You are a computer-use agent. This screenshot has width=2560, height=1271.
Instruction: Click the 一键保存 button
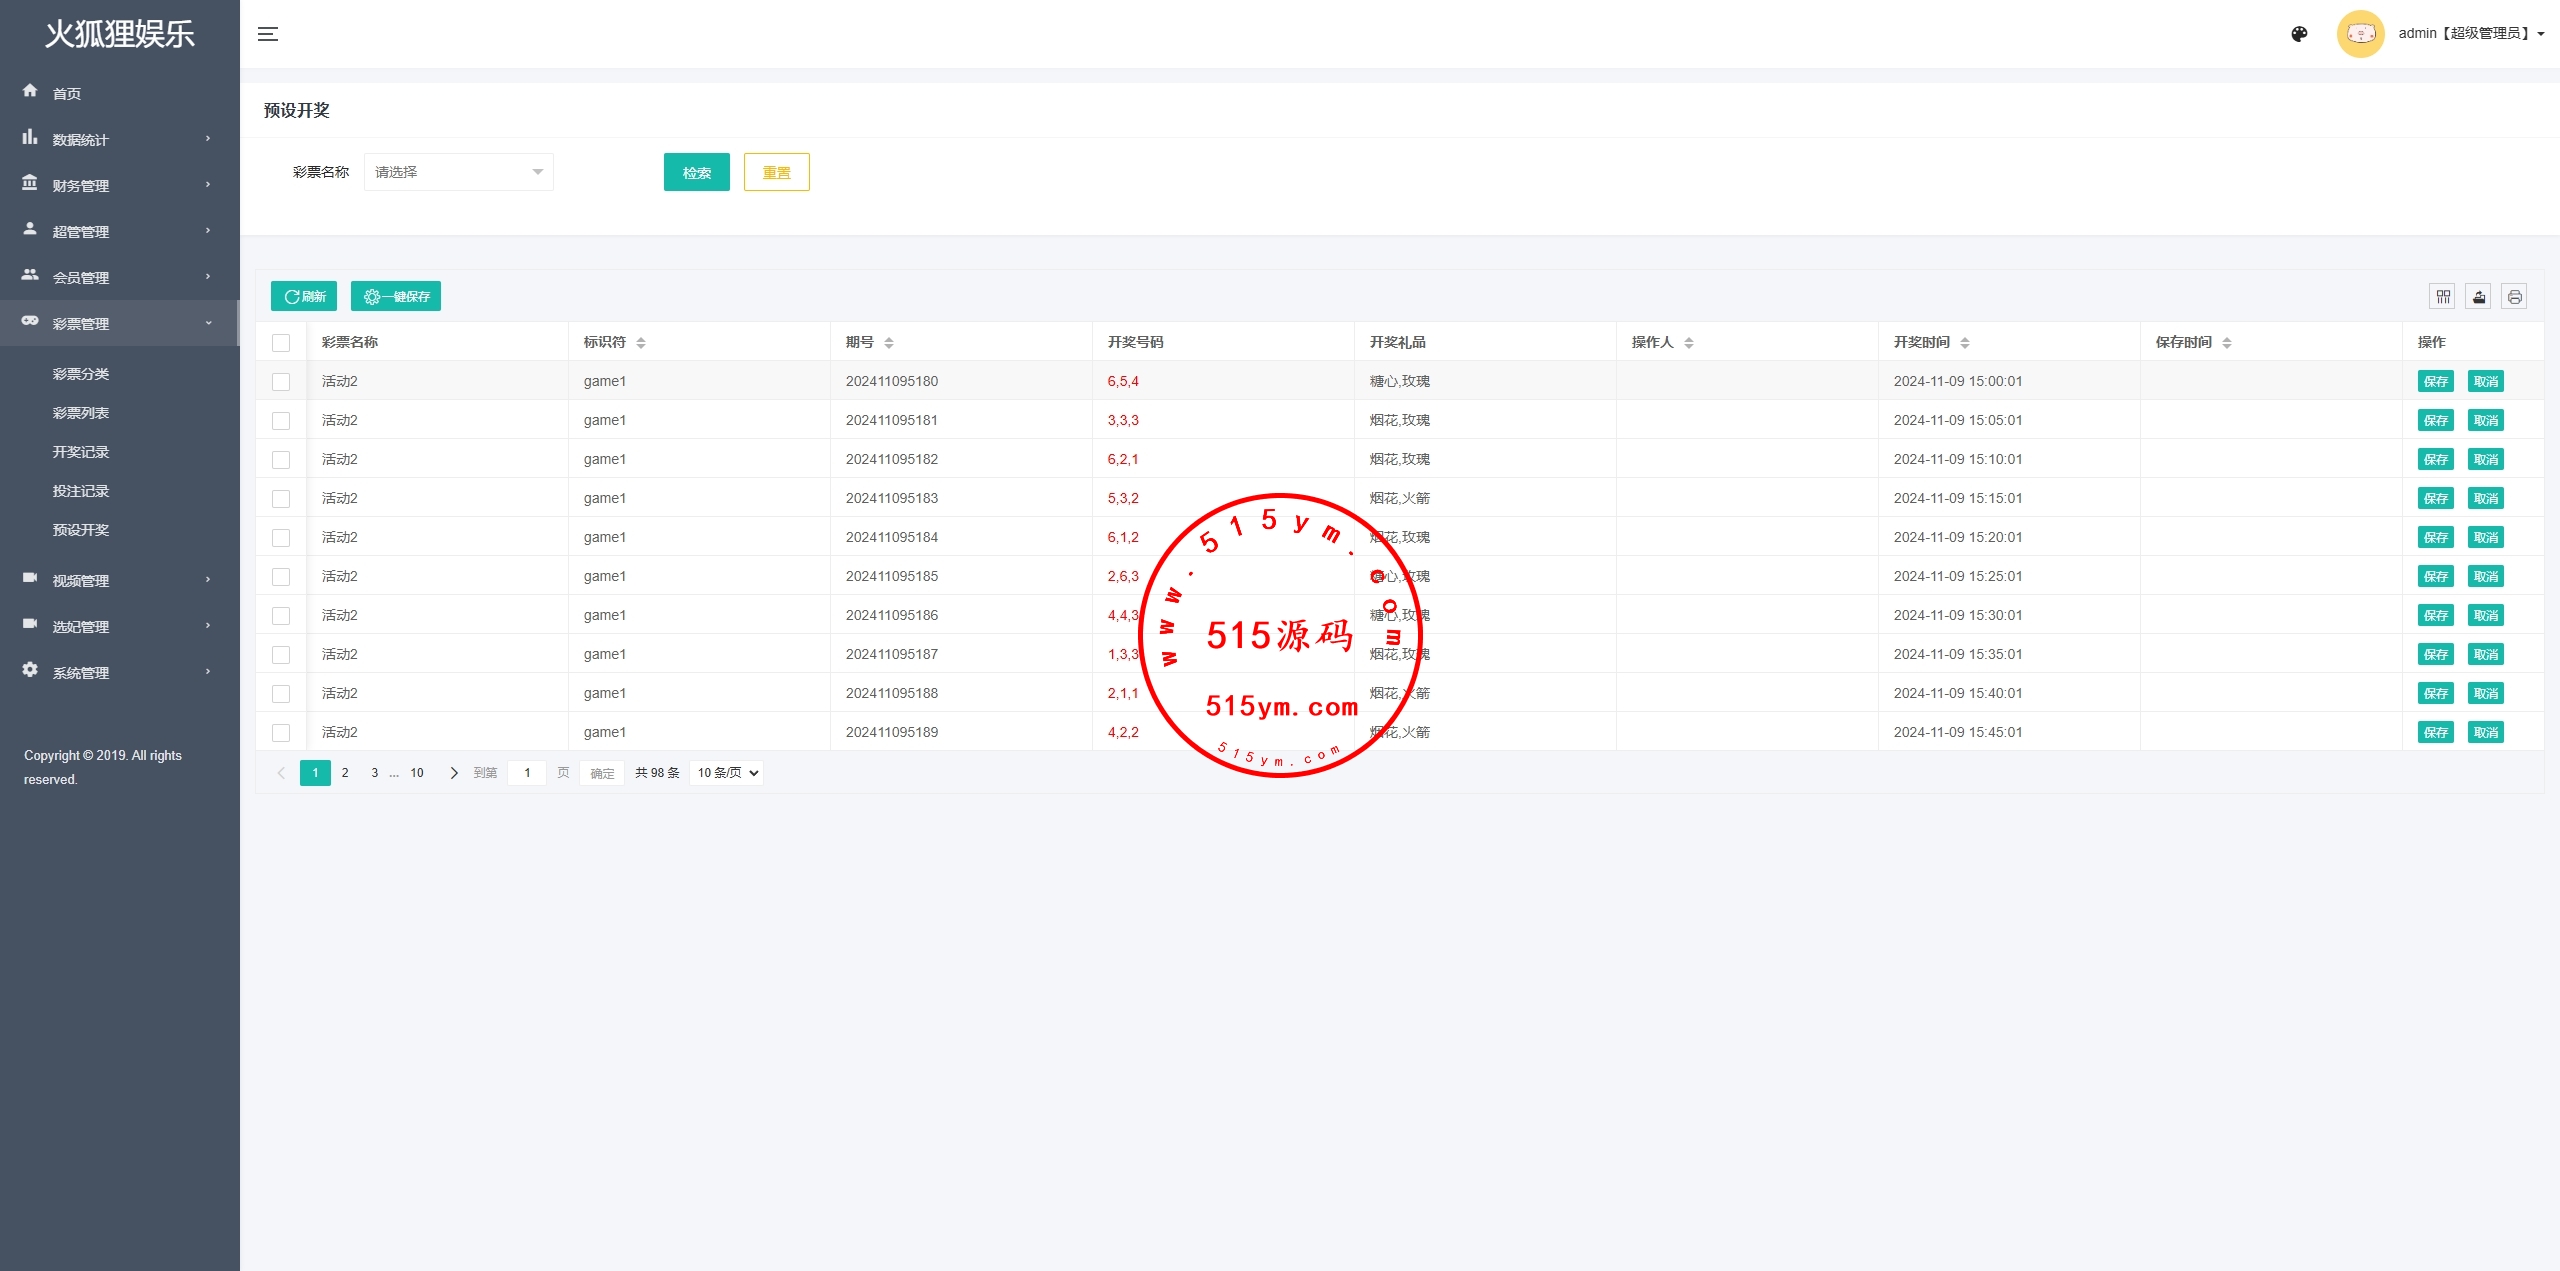tap(396, 296)
